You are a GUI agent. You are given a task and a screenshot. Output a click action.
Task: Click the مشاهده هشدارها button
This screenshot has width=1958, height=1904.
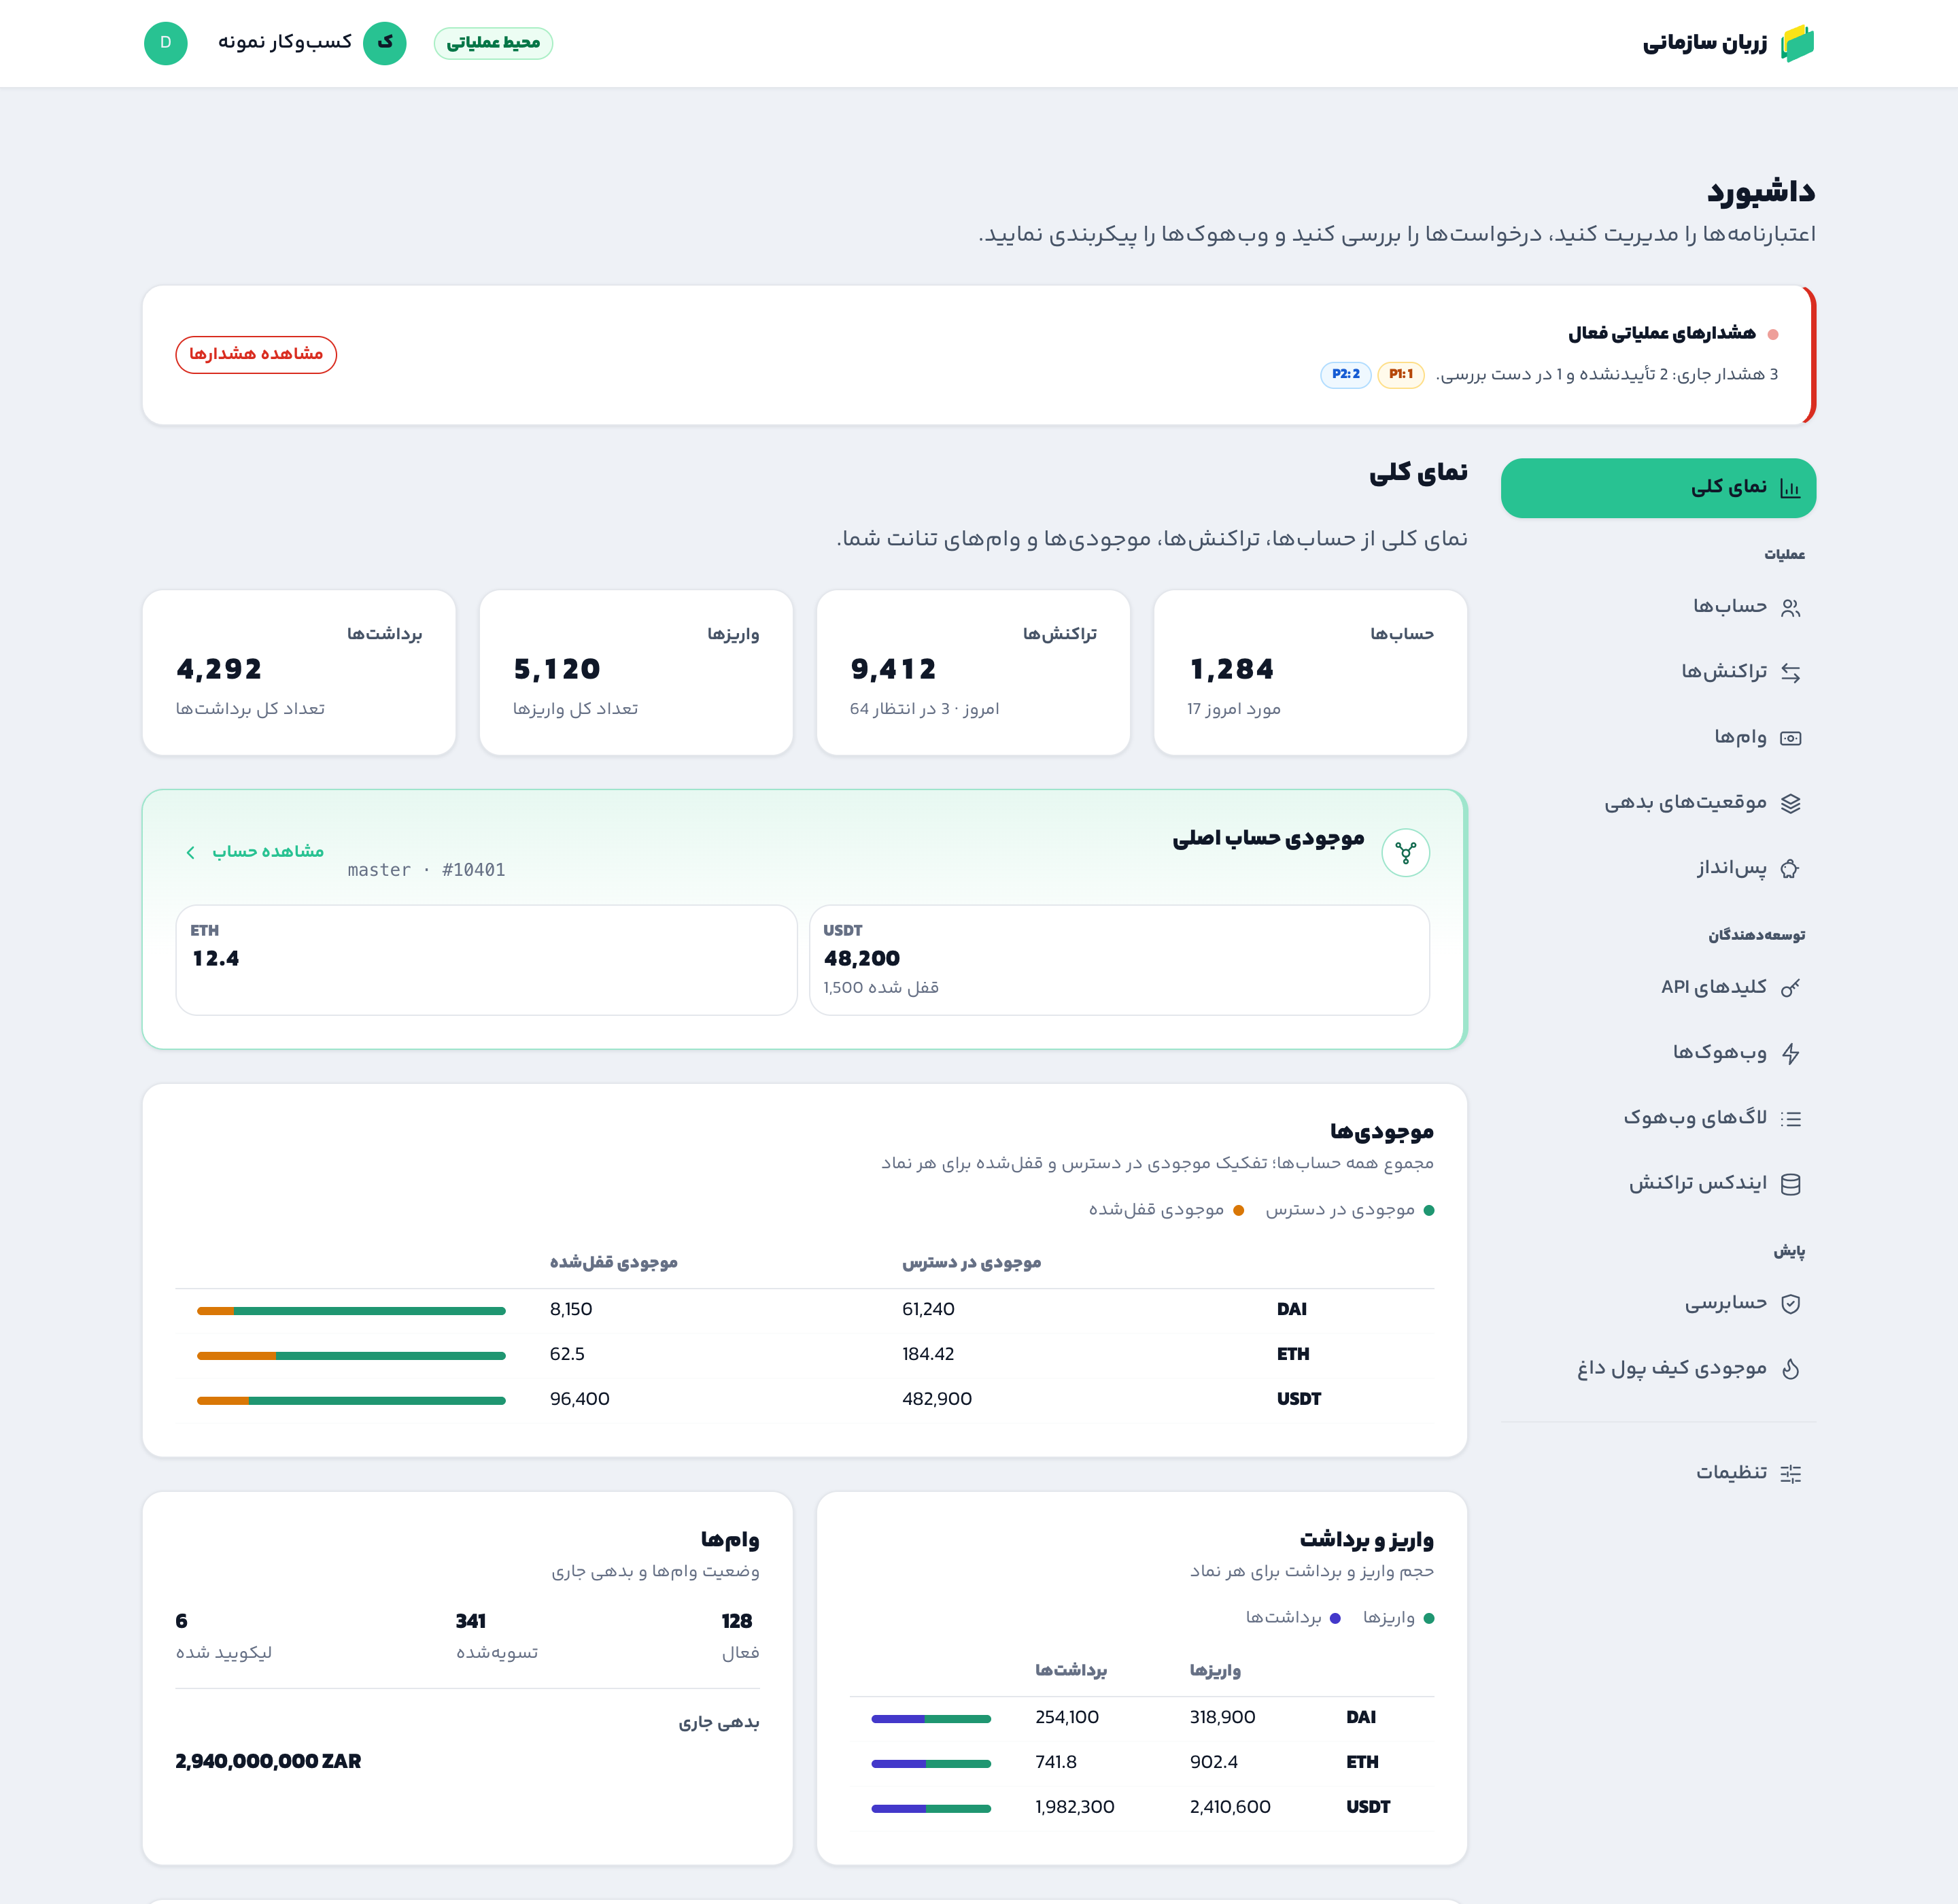point(256,354)
